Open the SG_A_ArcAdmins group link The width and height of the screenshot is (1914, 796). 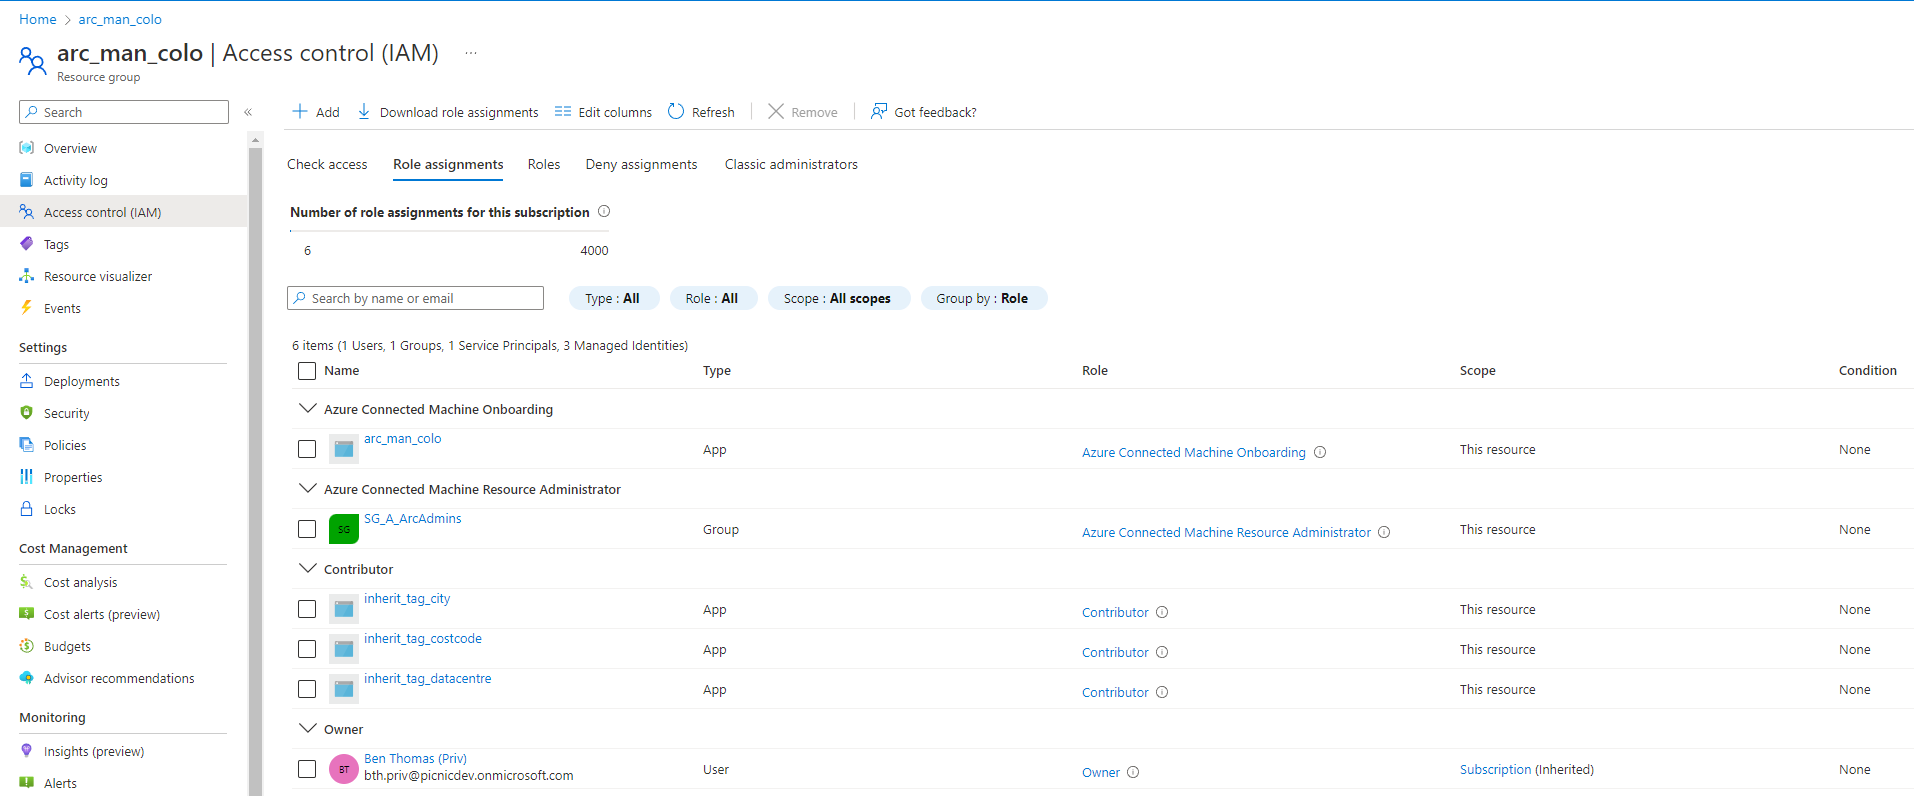[412, 518]
